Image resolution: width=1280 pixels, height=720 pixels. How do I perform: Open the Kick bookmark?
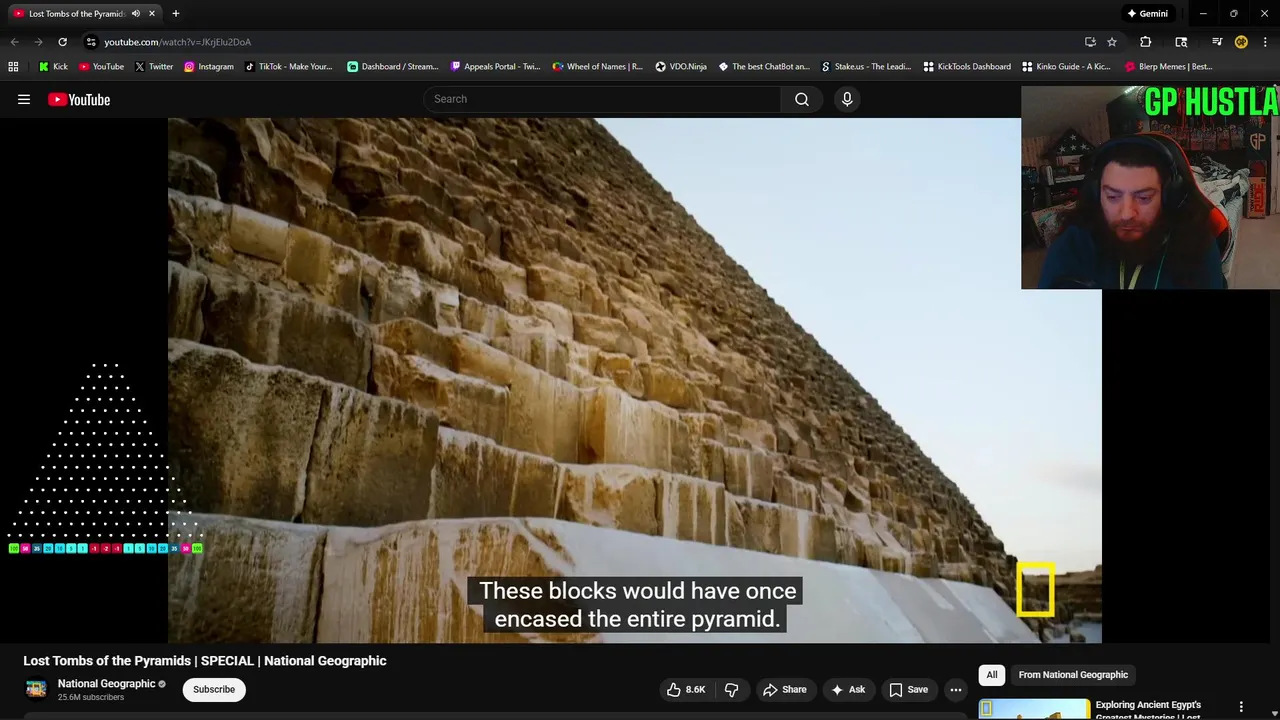click(x=53, y=67)
